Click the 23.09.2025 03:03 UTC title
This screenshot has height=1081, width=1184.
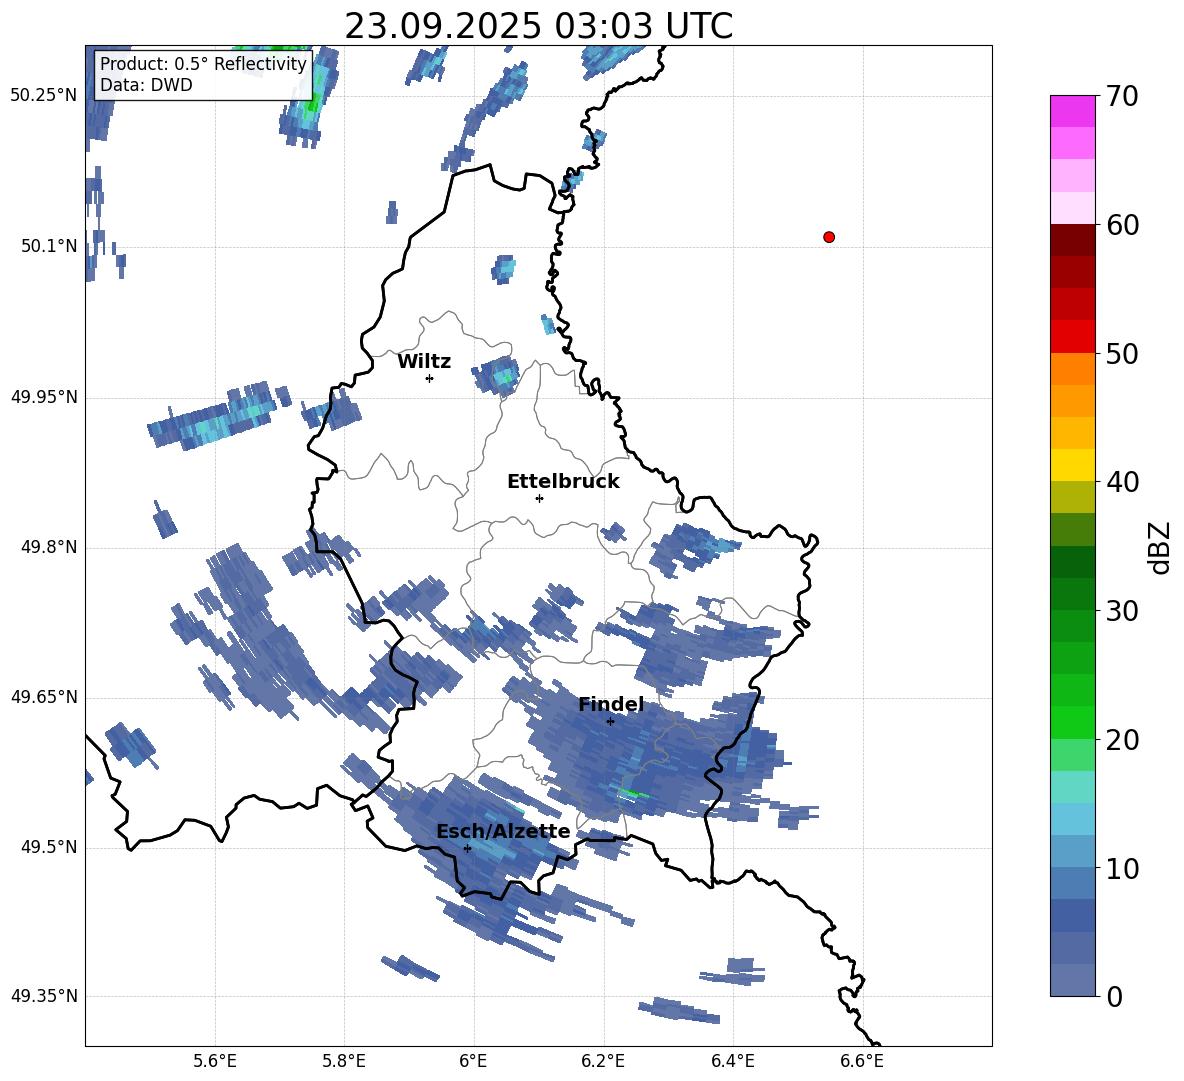(x=538, y=26)
